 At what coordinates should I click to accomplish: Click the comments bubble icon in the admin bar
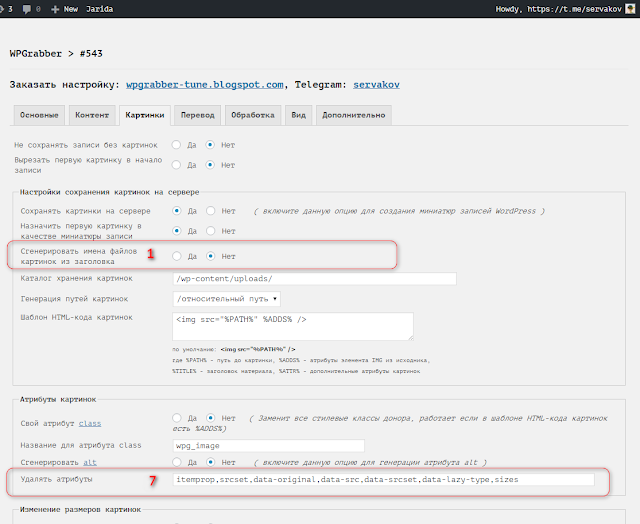27,9
